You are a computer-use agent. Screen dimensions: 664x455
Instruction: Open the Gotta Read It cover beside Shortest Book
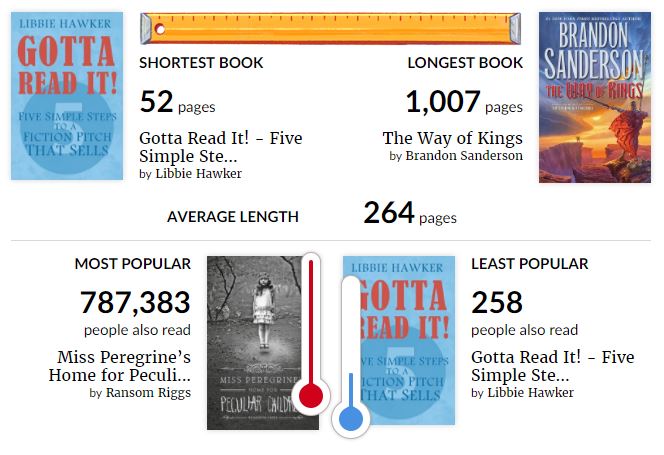click(x=67, y=96)
